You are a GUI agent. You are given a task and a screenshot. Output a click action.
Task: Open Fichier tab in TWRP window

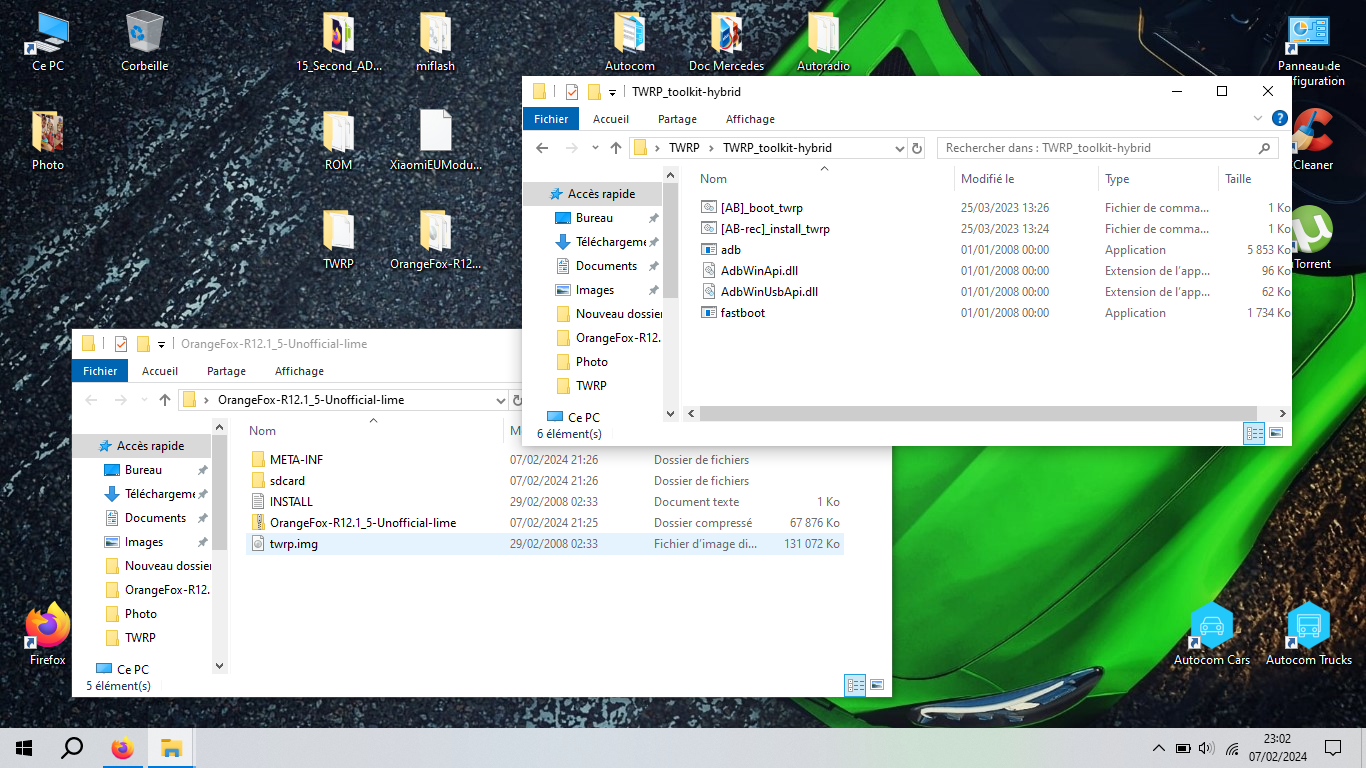551,118
